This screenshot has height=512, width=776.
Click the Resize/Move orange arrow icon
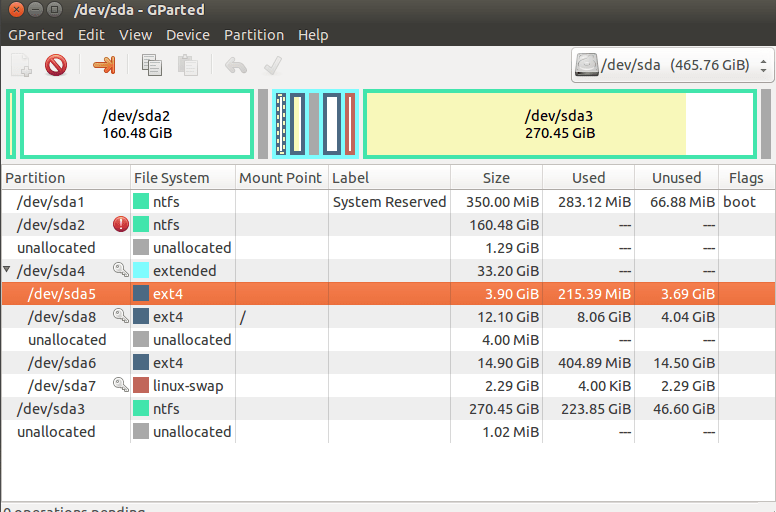[104, 65]
